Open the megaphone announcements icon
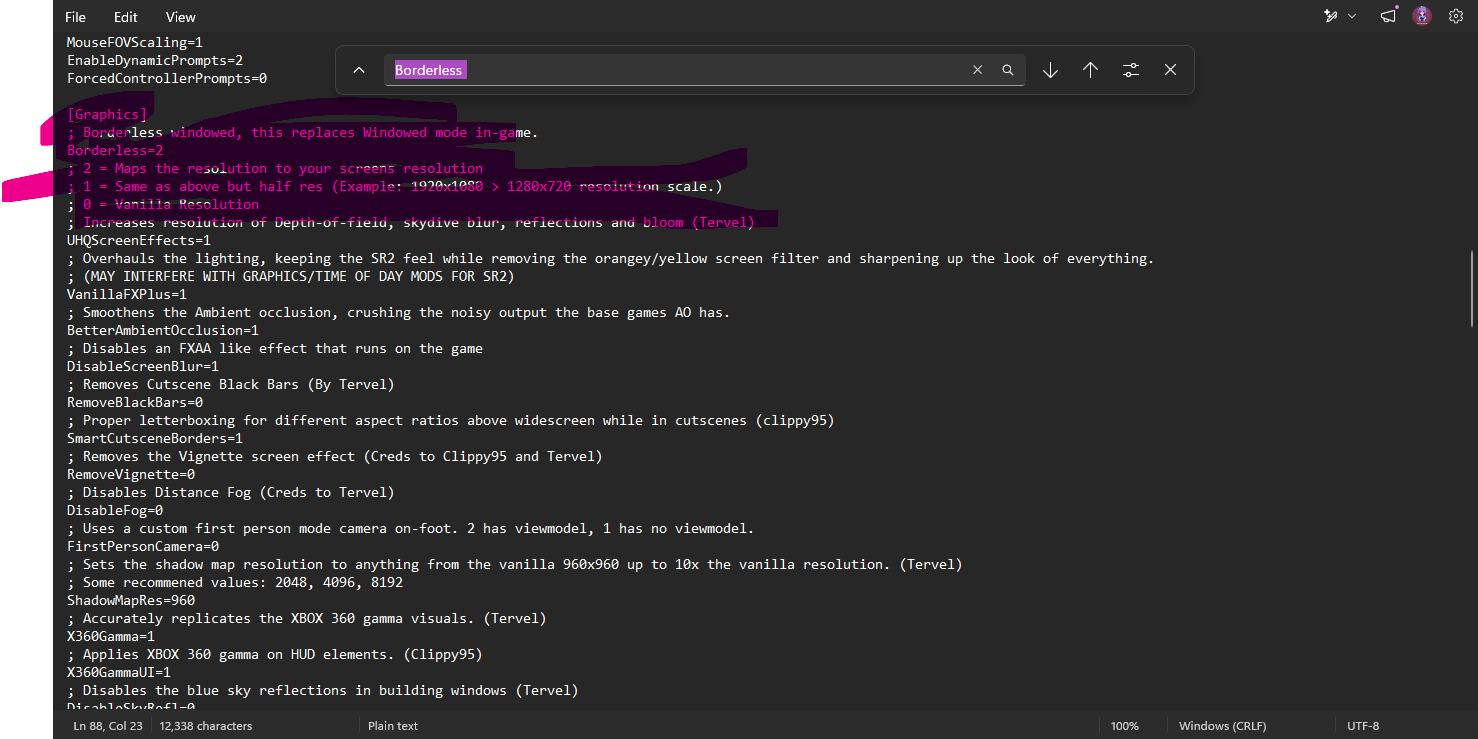Screen dimensions: 1478x739 (1389, 15)
